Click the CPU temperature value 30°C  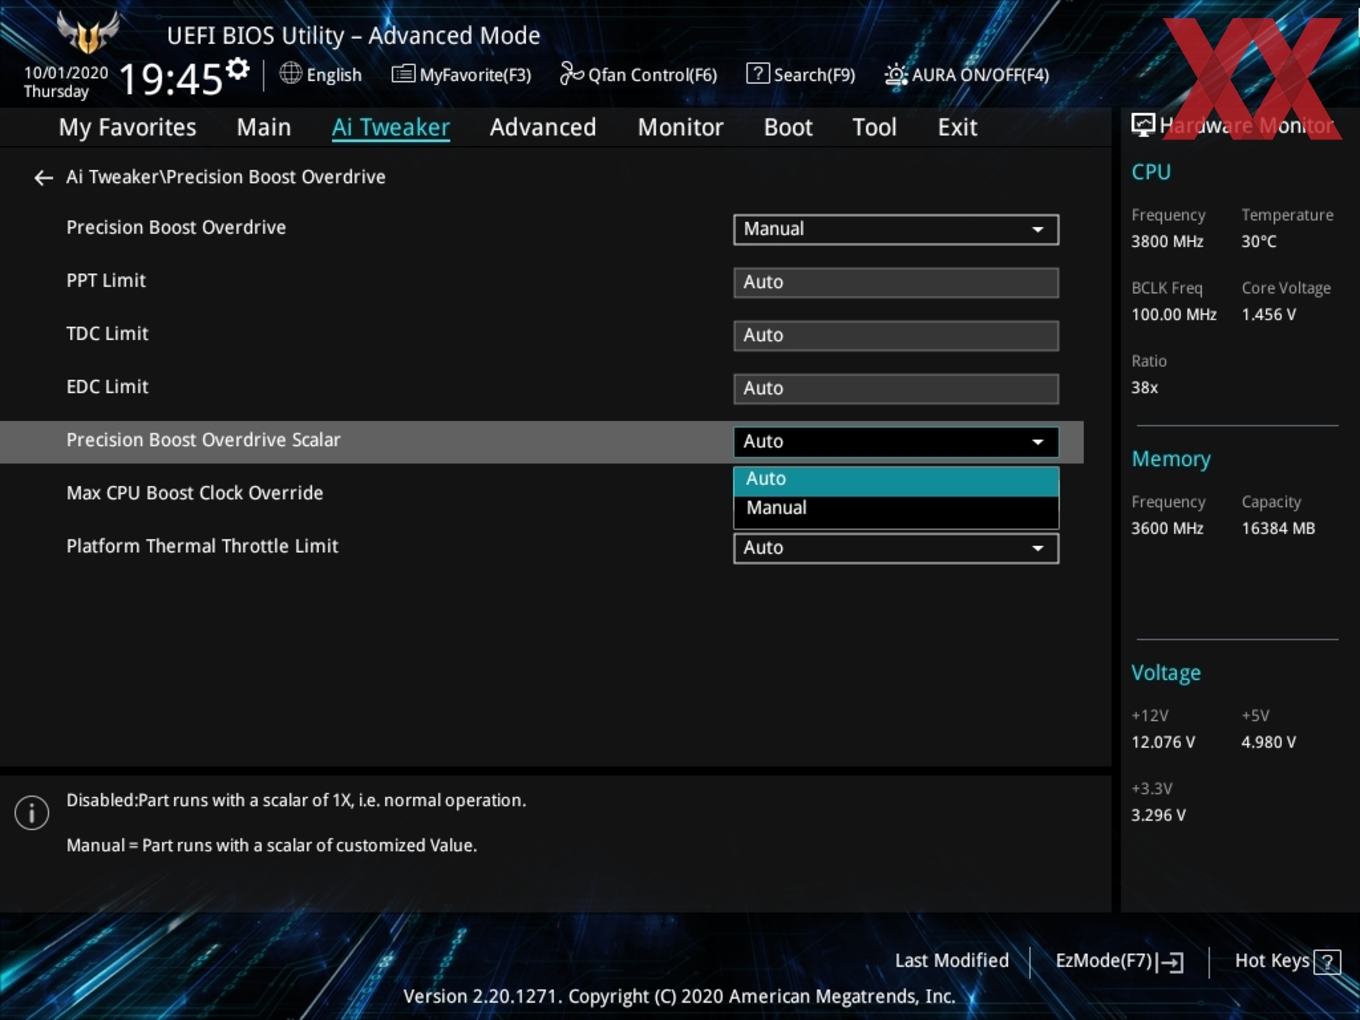(1259, 242)
